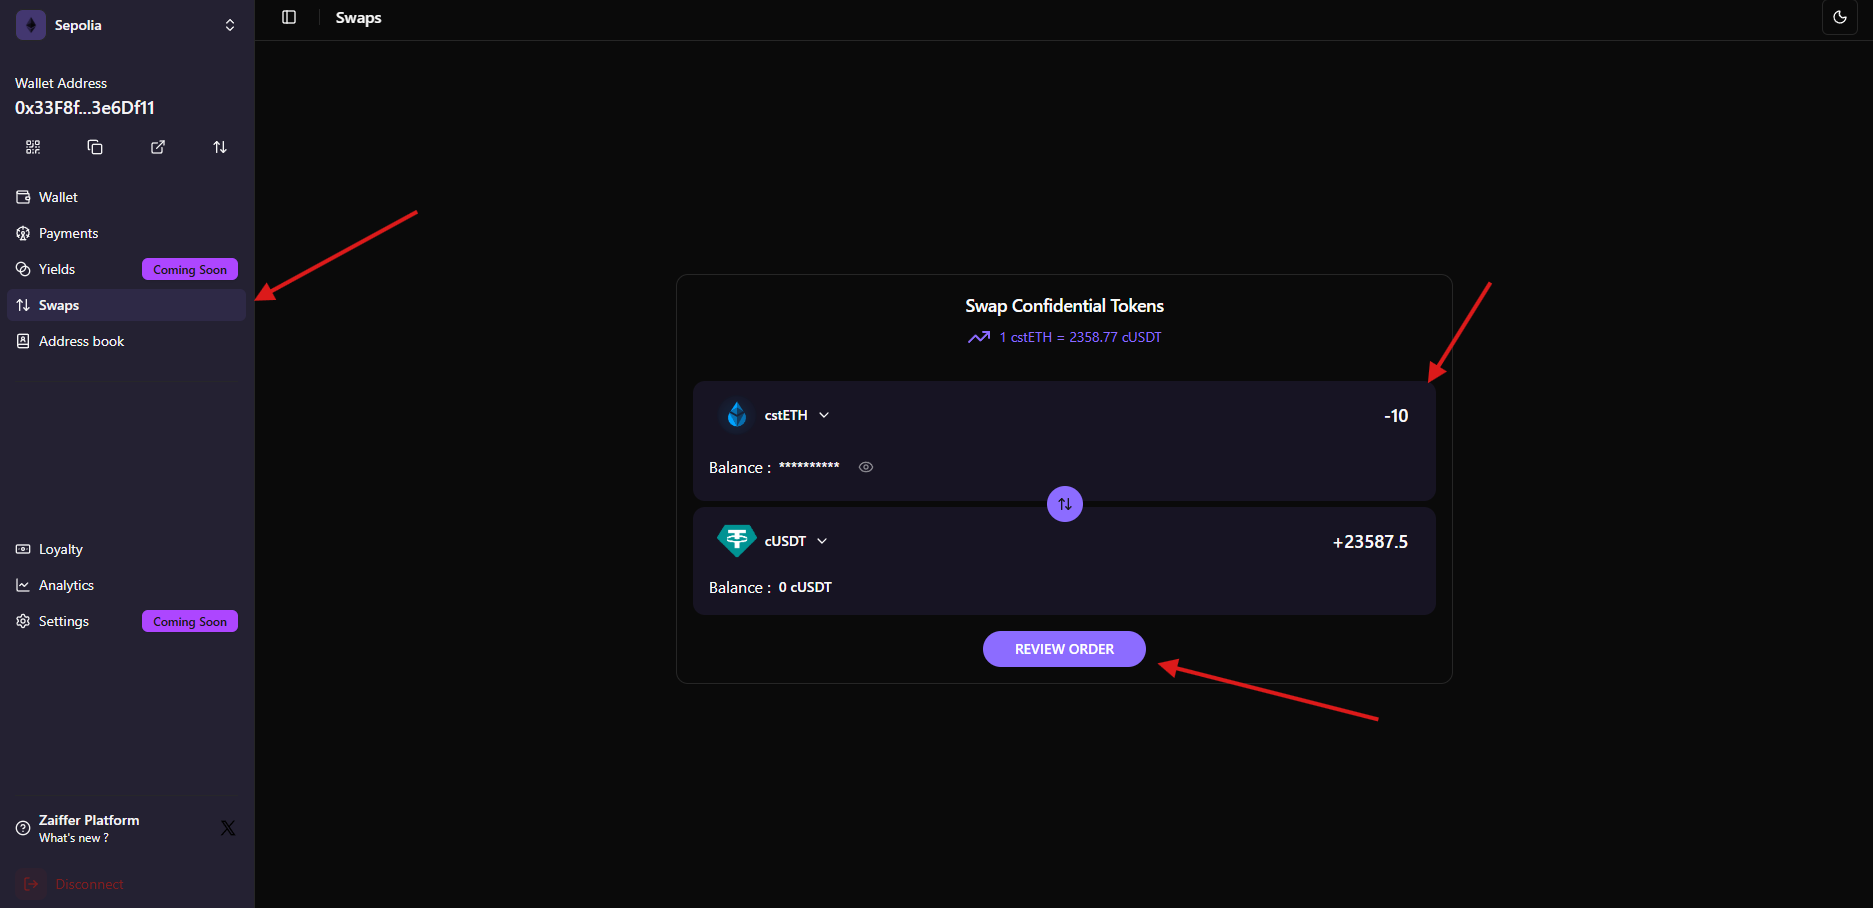Click the Zaiffer Platform help icon
This screenshot has width=1873, height=908.
23,828
